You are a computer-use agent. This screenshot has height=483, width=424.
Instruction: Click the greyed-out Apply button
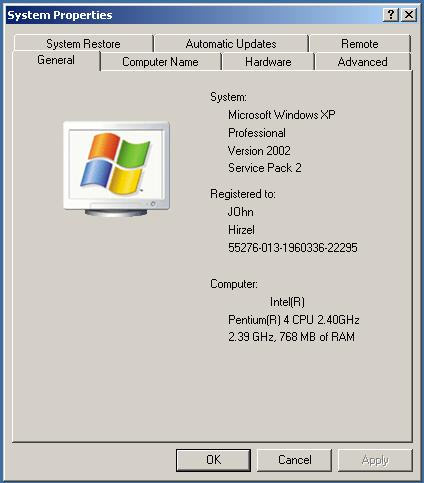[x=375, y=460]
